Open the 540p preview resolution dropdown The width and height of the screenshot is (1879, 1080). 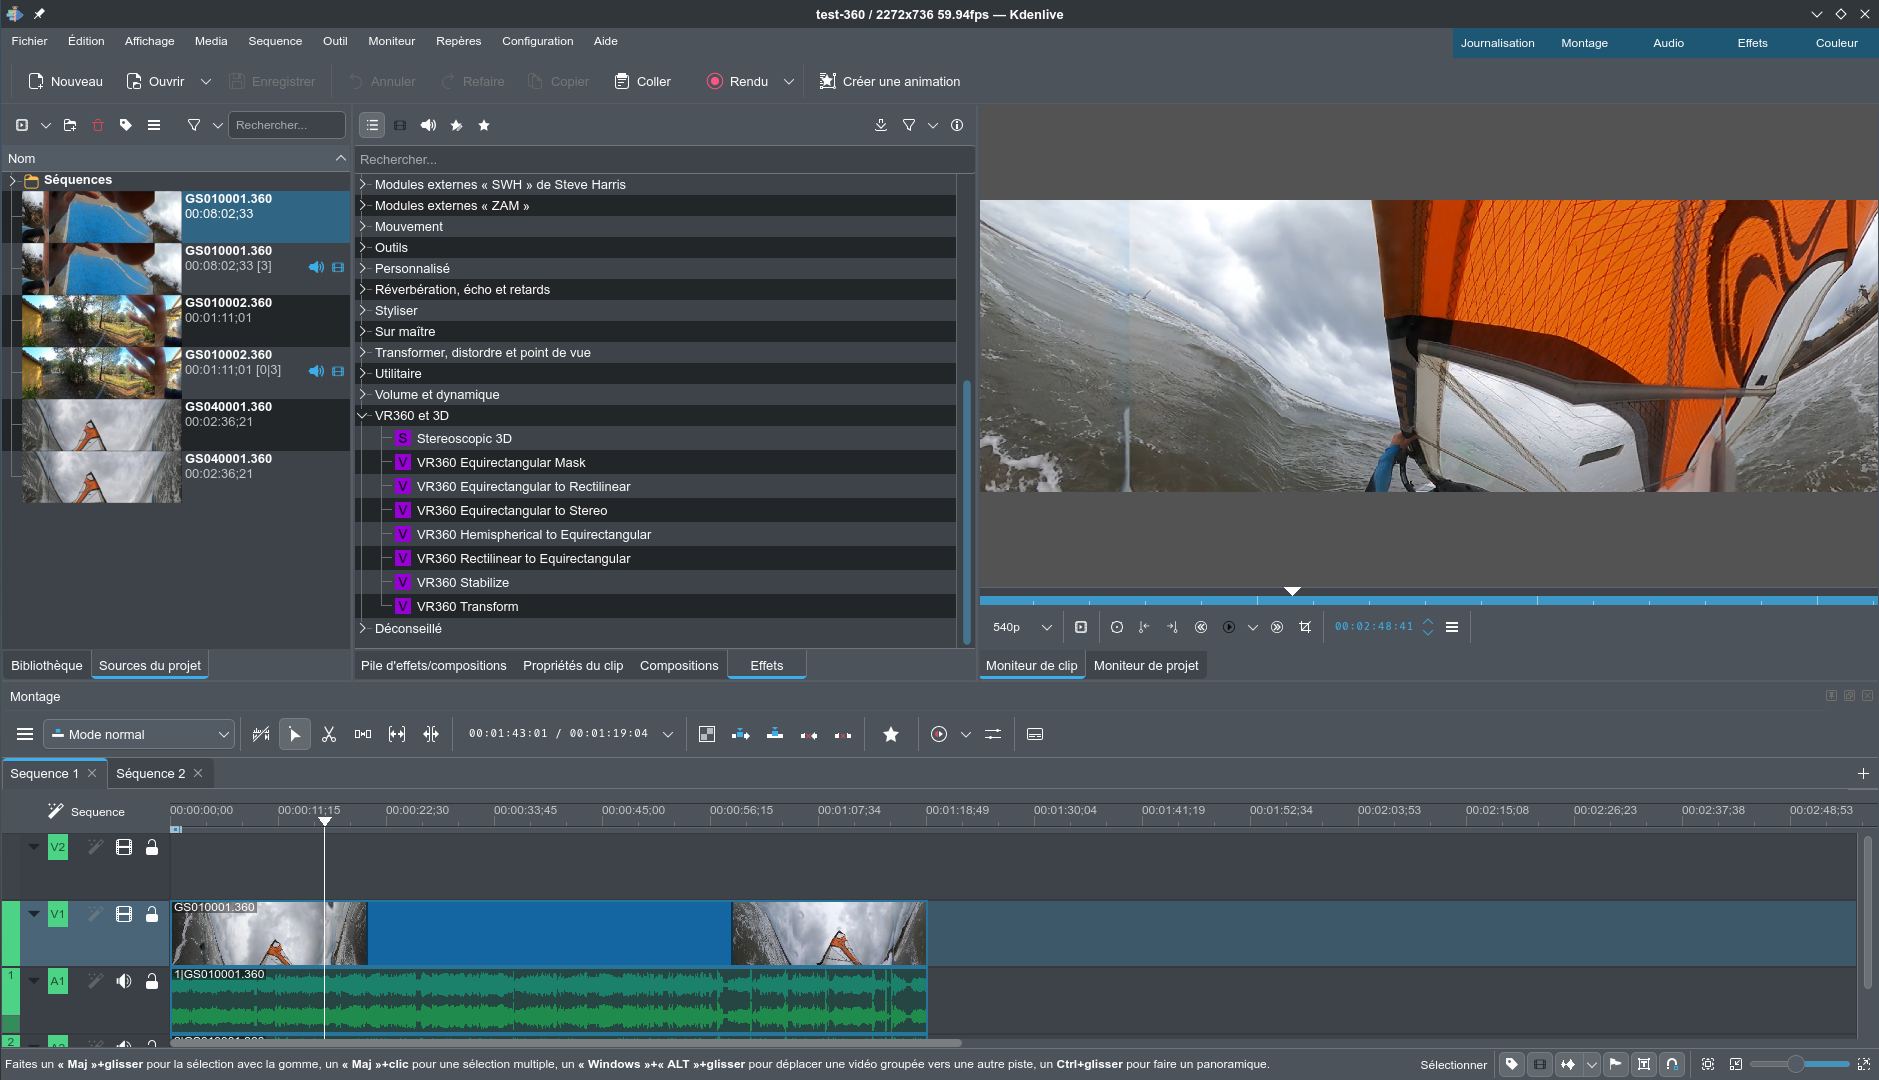1021,627
